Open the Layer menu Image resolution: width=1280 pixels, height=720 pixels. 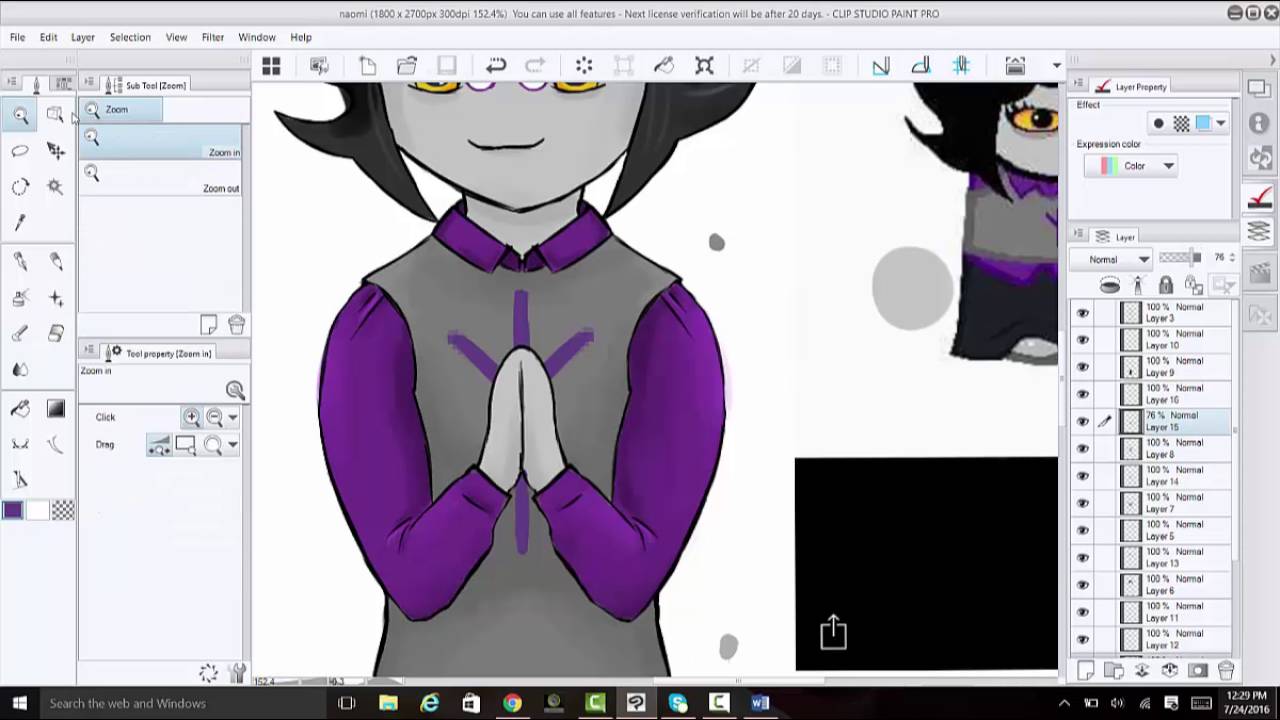83,37
